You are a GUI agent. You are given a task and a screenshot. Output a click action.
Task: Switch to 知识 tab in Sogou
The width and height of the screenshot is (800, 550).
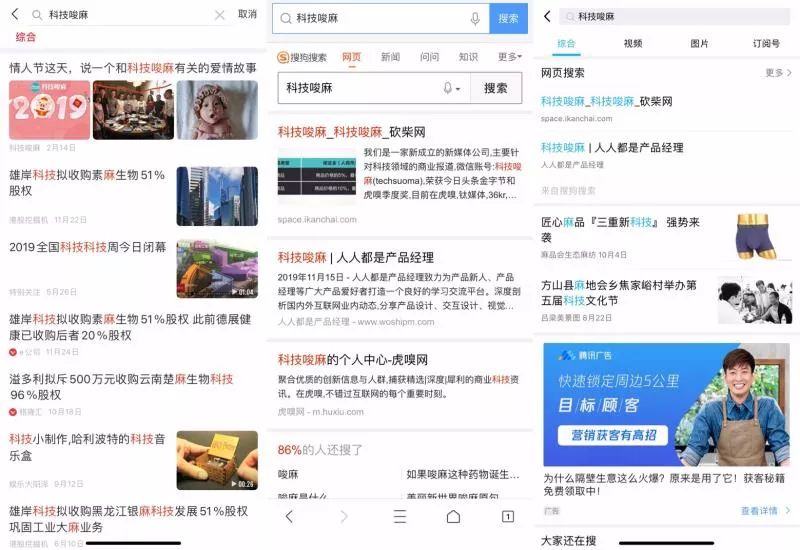click(468, 57)
